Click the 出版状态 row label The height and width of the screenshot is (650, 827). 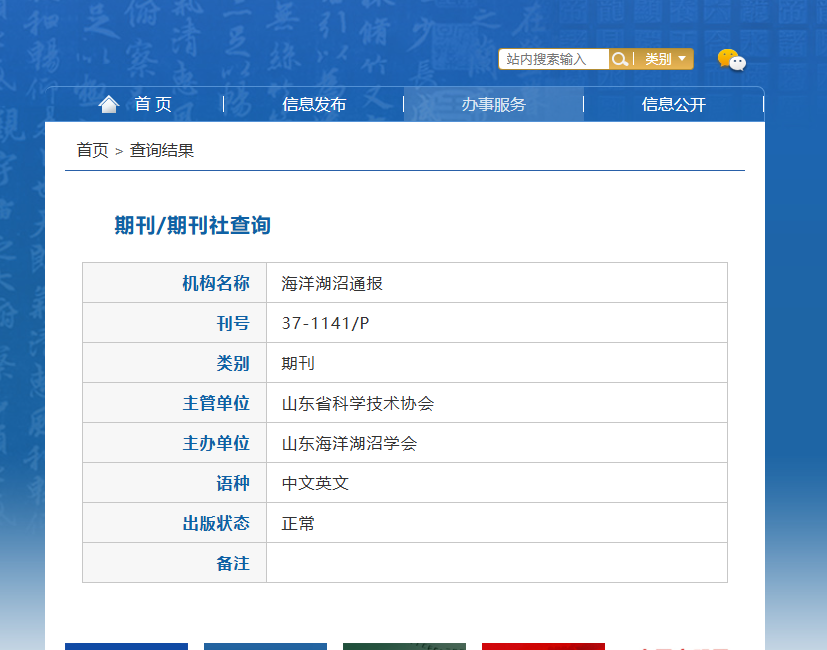tap(216, 523)
